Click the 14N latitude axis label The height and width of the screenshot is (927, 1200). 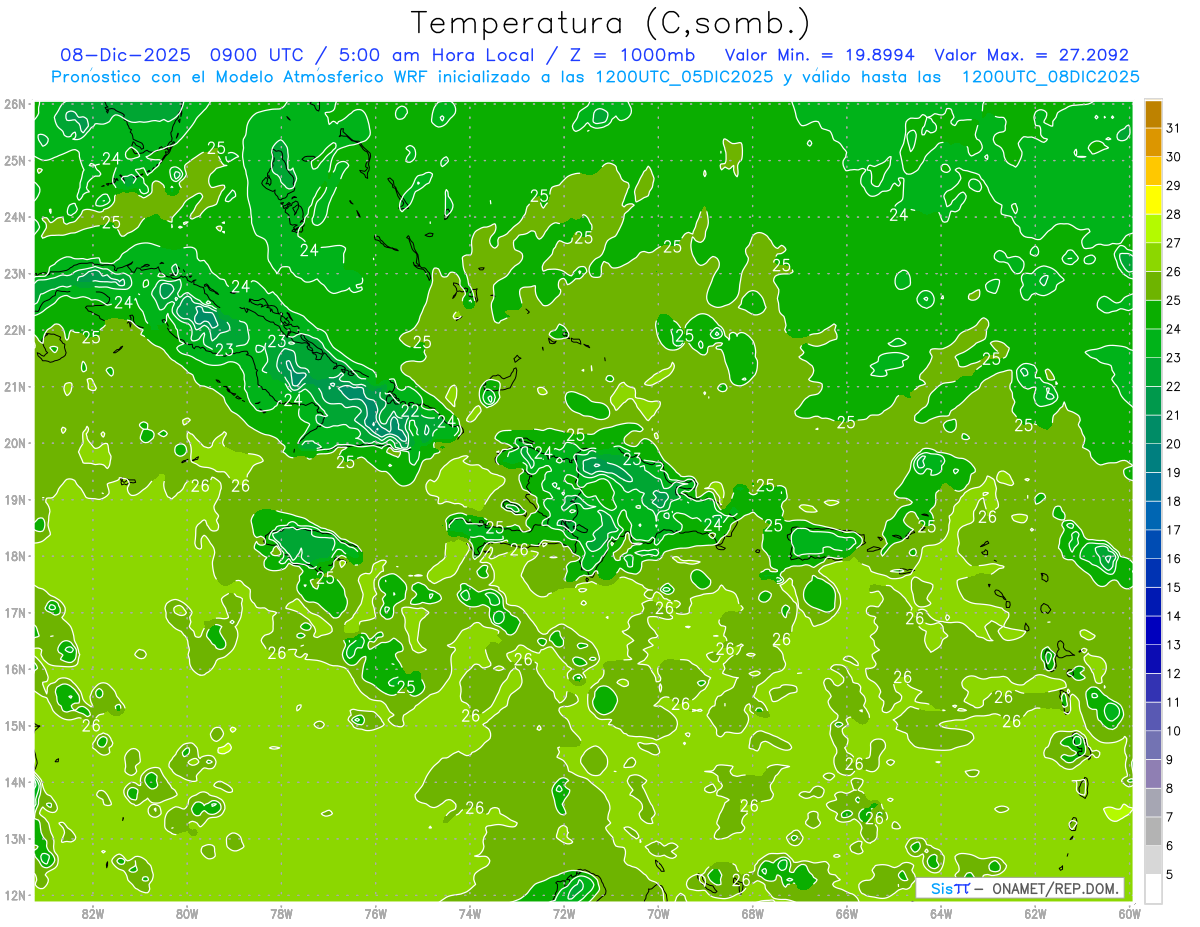click(x=15, y=782)
